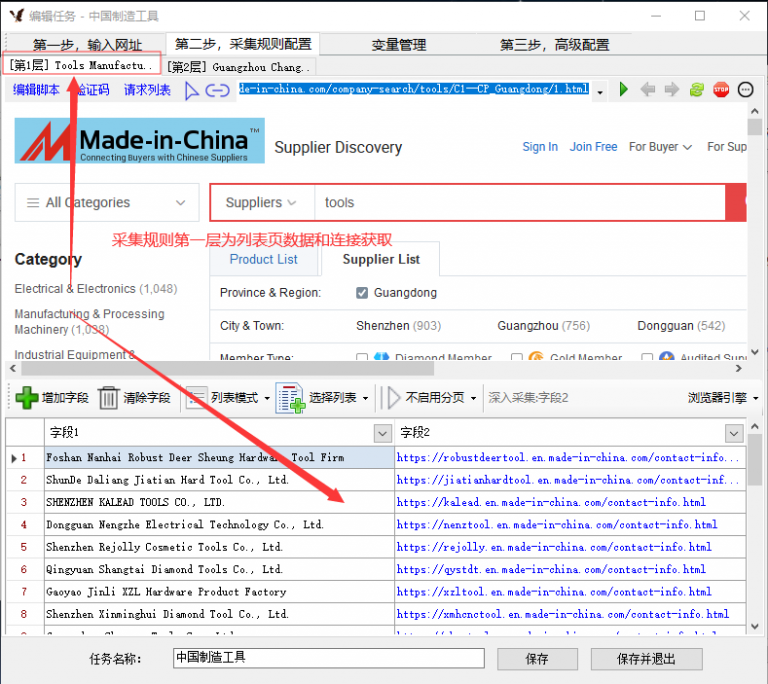The width and height of the screenshot is (768, 684).
Task: Open the 选择列表 dropdown arrow
Action: click(365, 398)
